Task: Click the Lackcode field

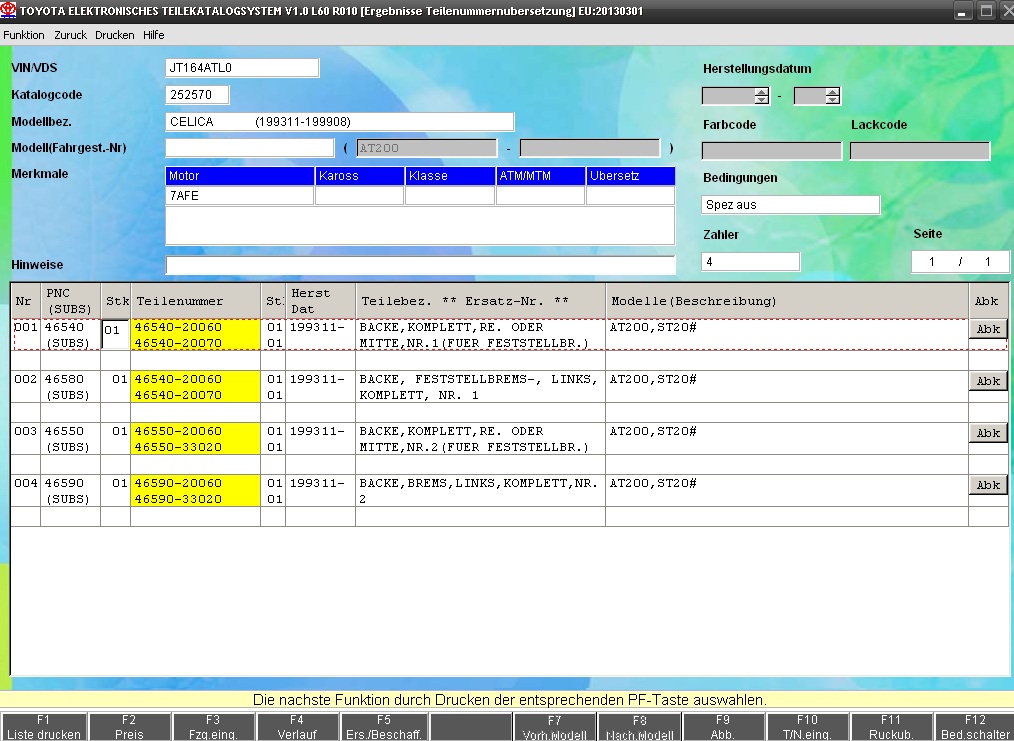Action: [x=920, y=151]
